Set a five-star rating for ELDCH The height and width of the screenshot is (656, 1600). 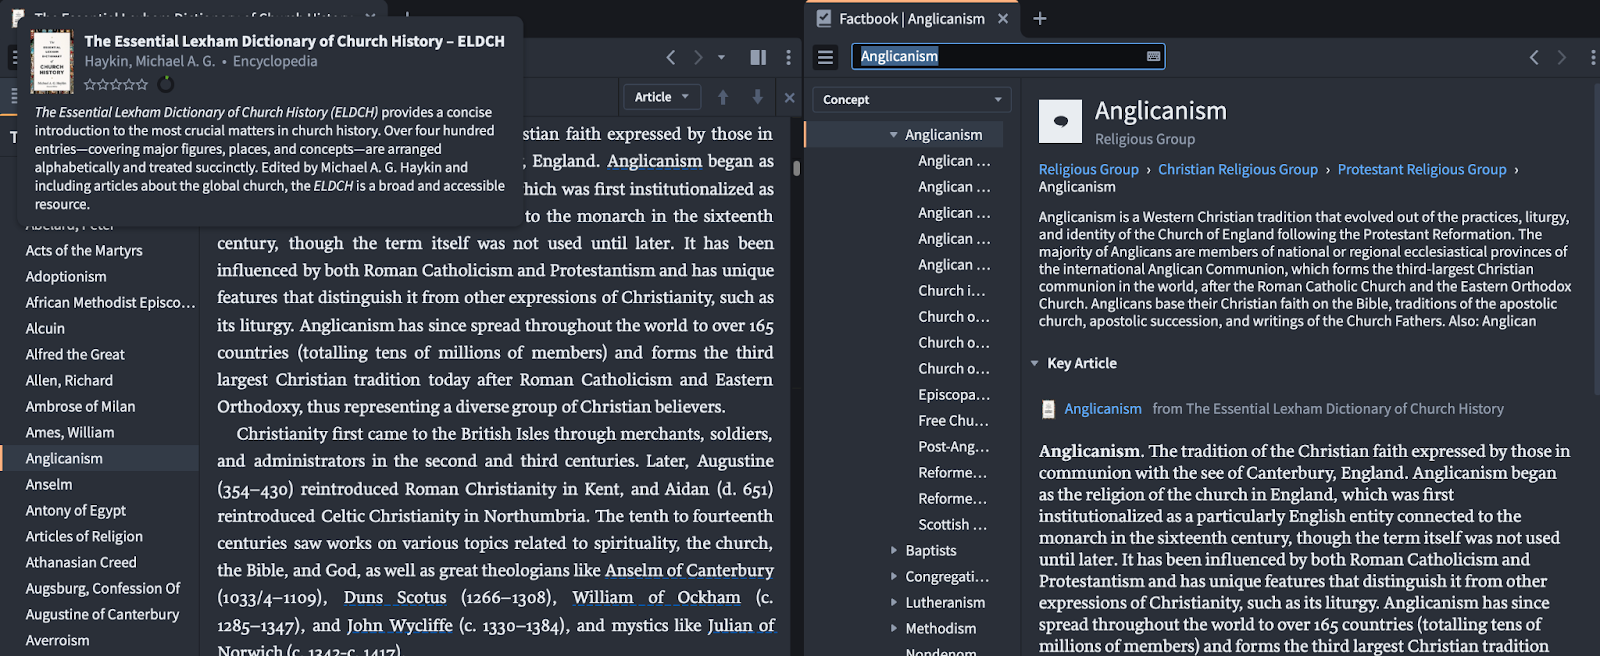pyautogui.click(x=142, y=84)
